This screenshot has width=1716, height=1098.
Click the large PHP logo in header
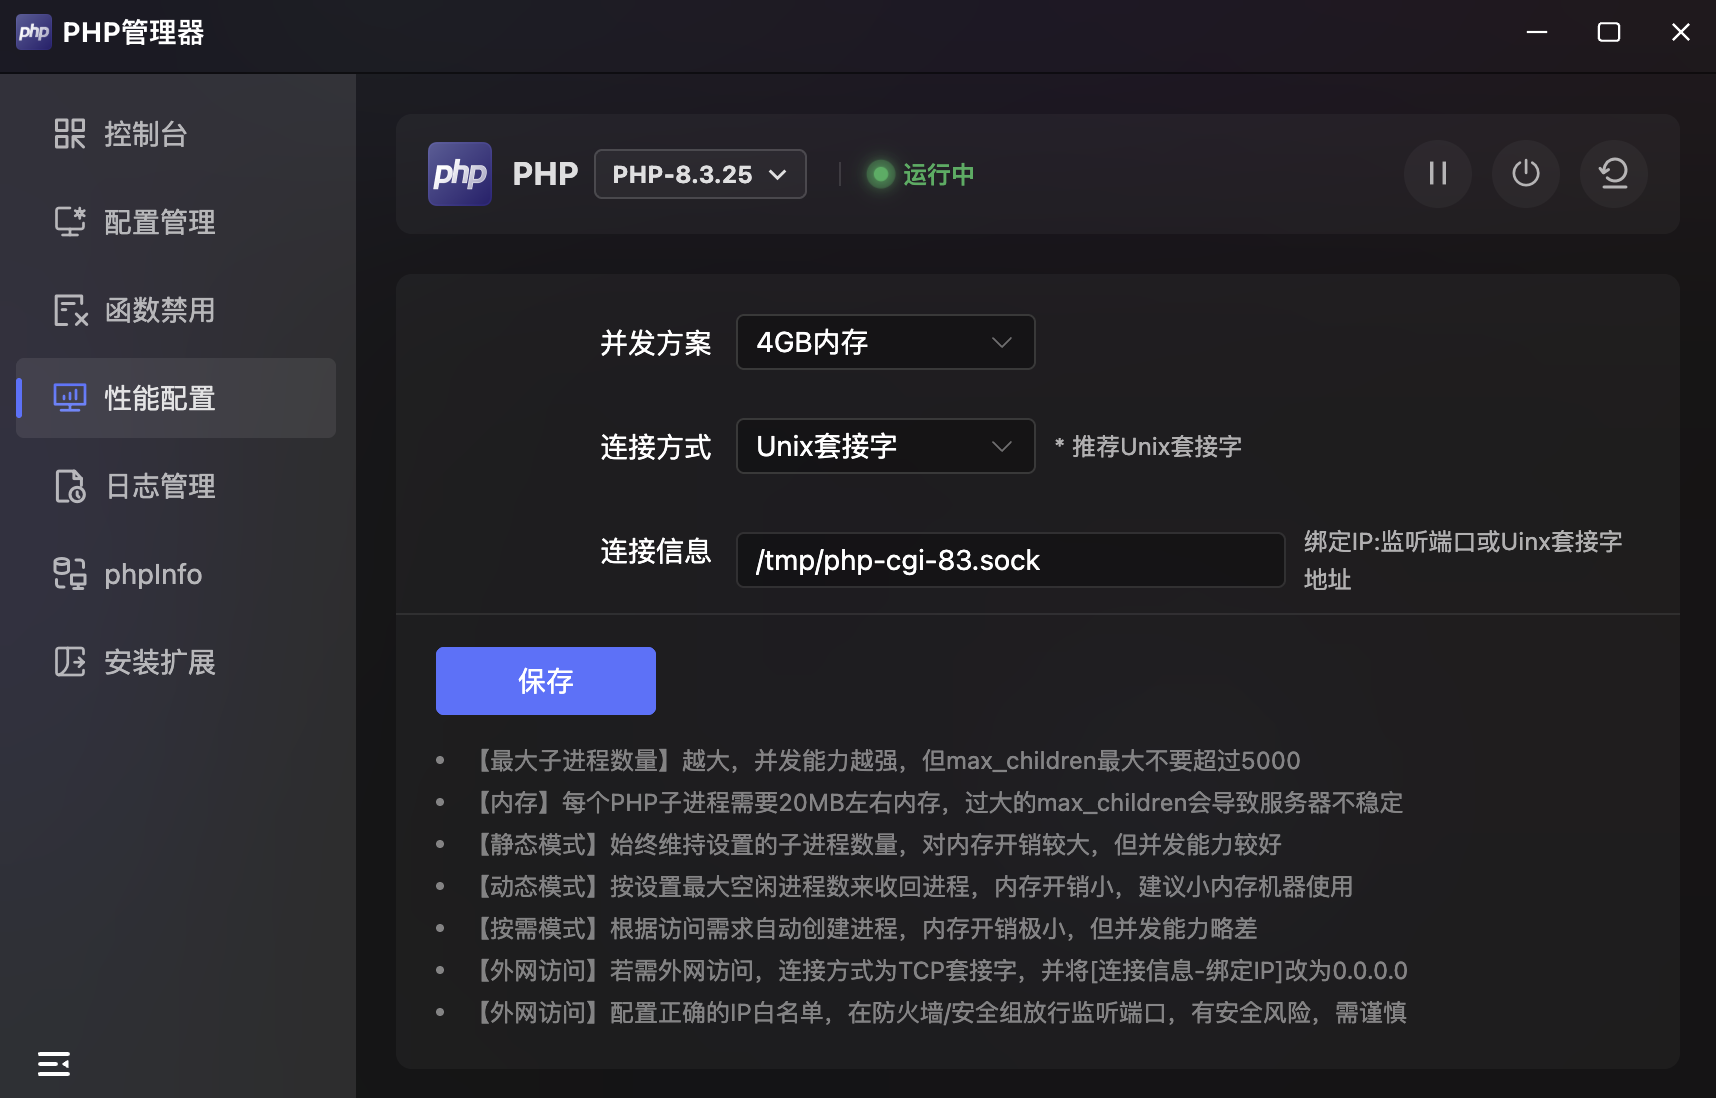(460, 174)
